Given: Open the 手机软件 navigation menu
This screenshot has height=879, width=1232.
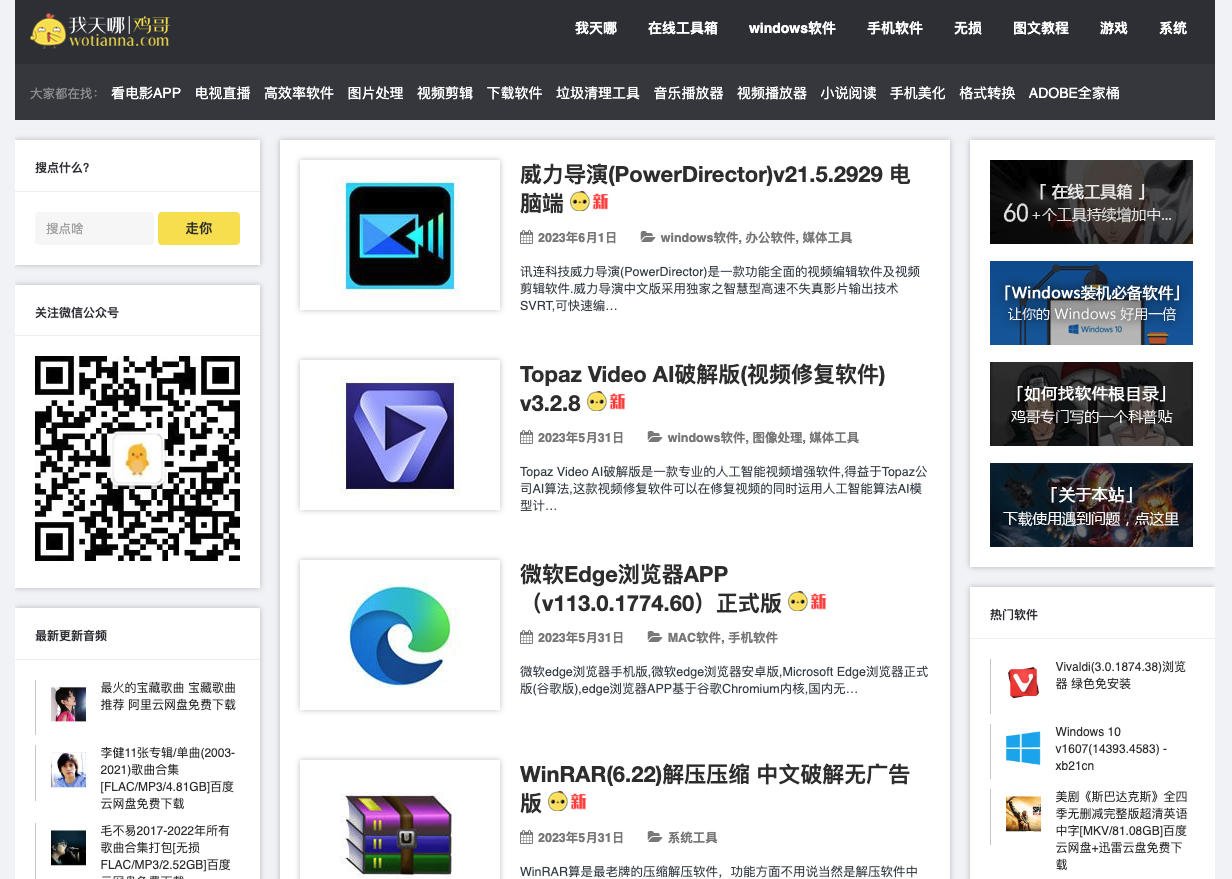Looking at the screenshot, I should click(x=895, y=28).
